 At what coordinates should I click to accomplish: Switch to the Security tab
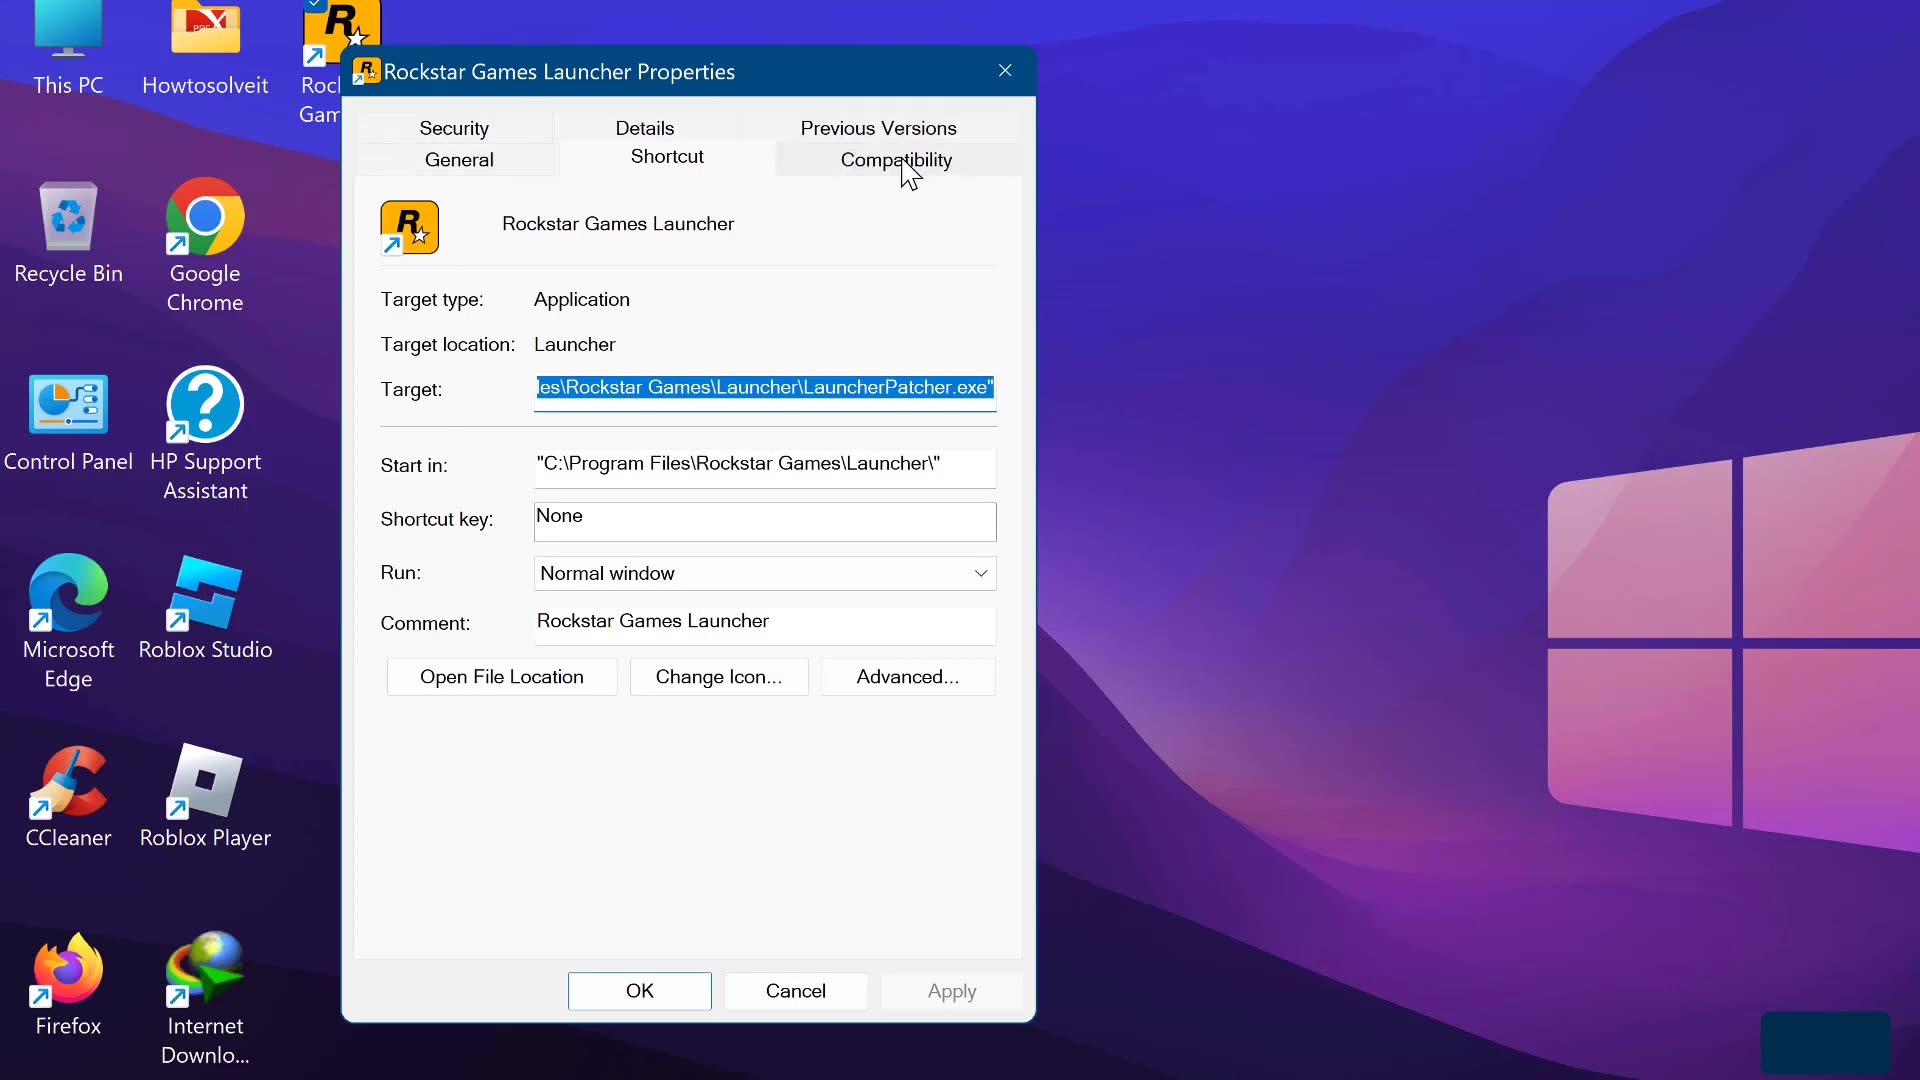454,128
